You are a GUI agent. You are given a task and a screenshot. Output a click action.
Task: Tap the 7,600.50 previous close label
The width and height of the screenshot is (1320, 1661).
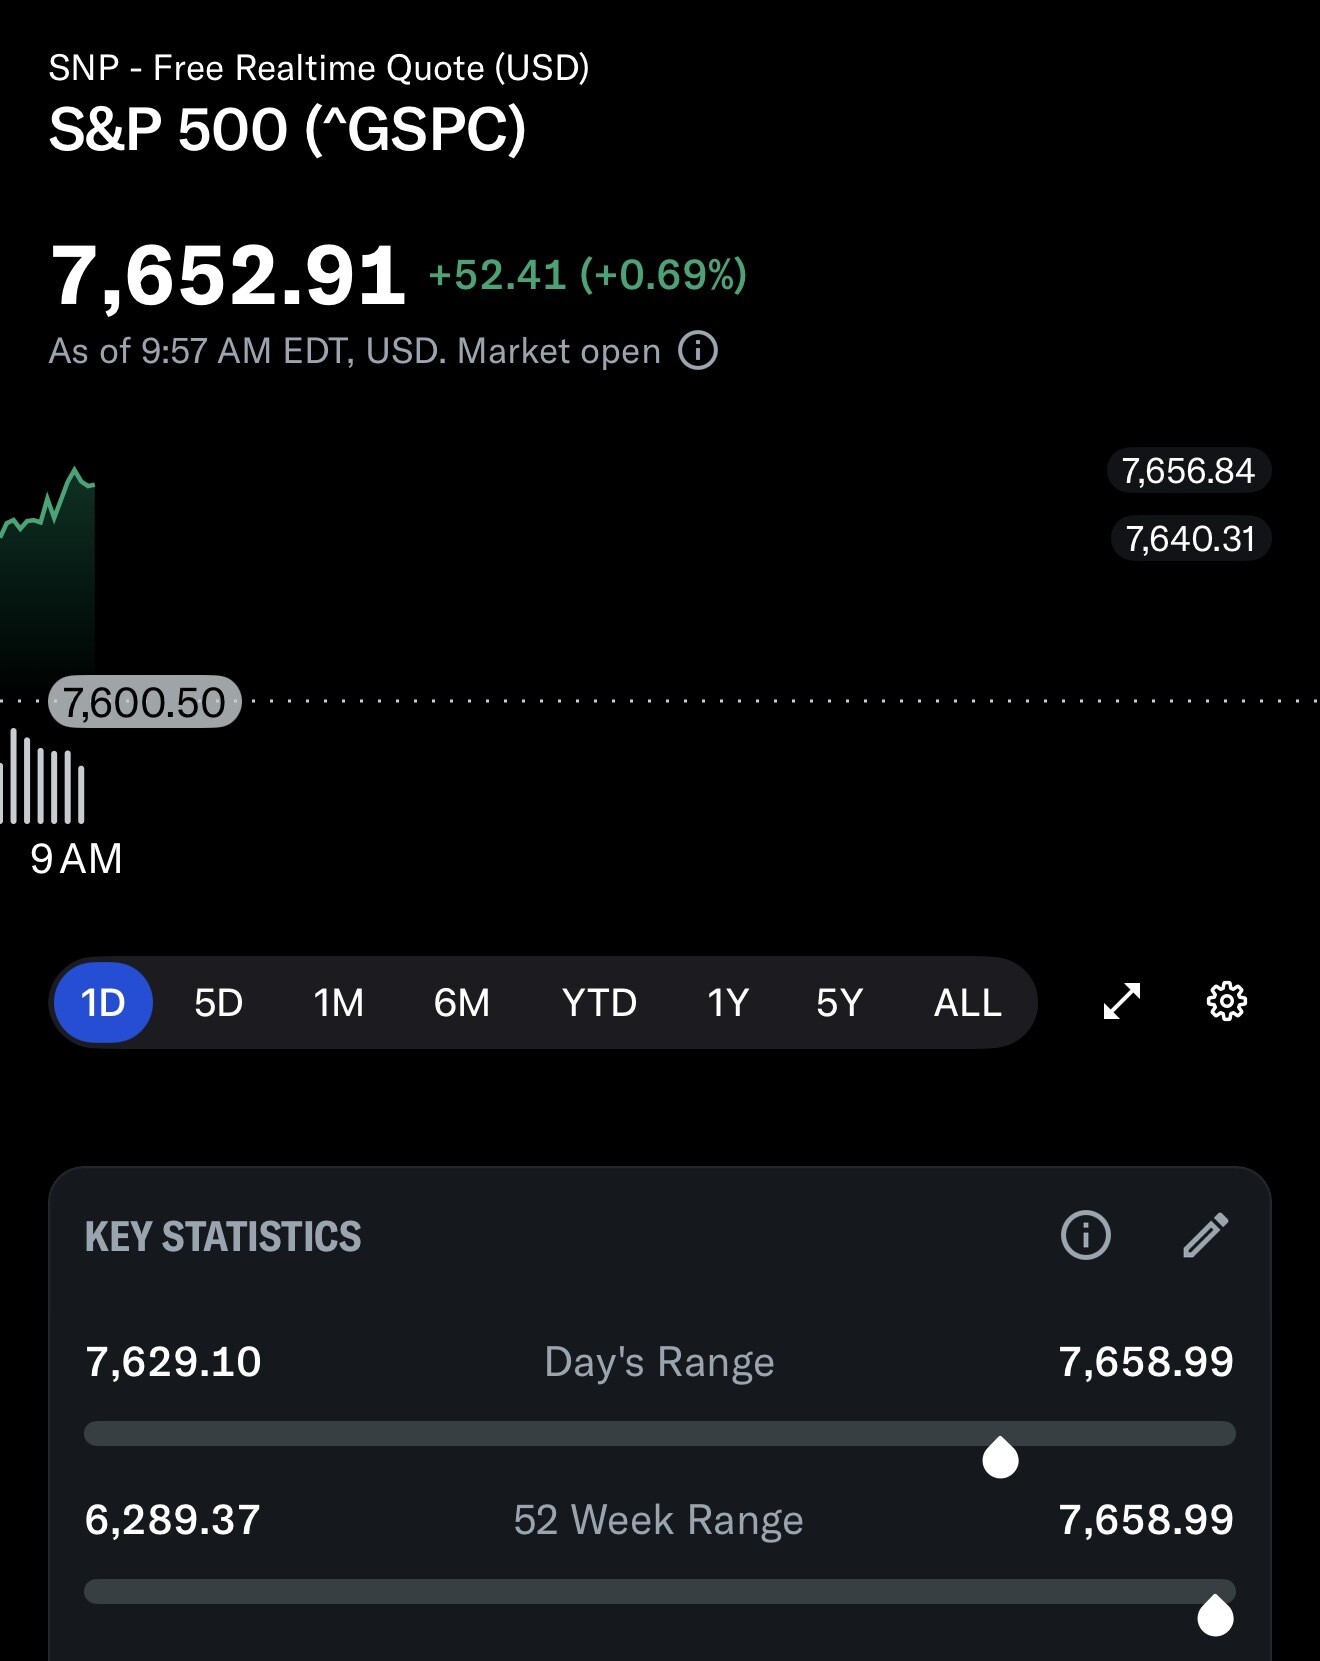(x=145, y=702)
